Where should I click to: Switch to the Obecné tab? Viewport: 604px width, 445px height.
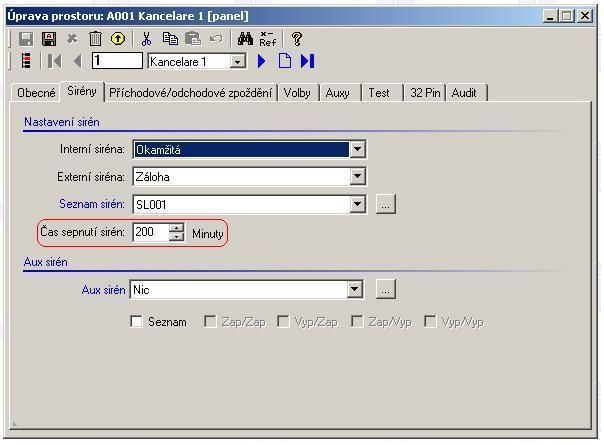(x=37, y=92)
